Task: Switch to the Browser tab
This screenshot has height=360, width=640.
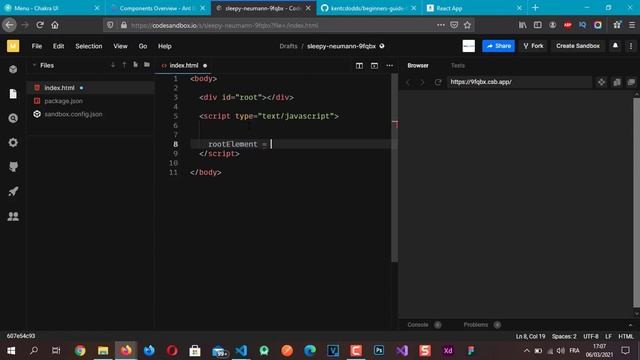Action: pyautogui.click(x=418, y=65)
